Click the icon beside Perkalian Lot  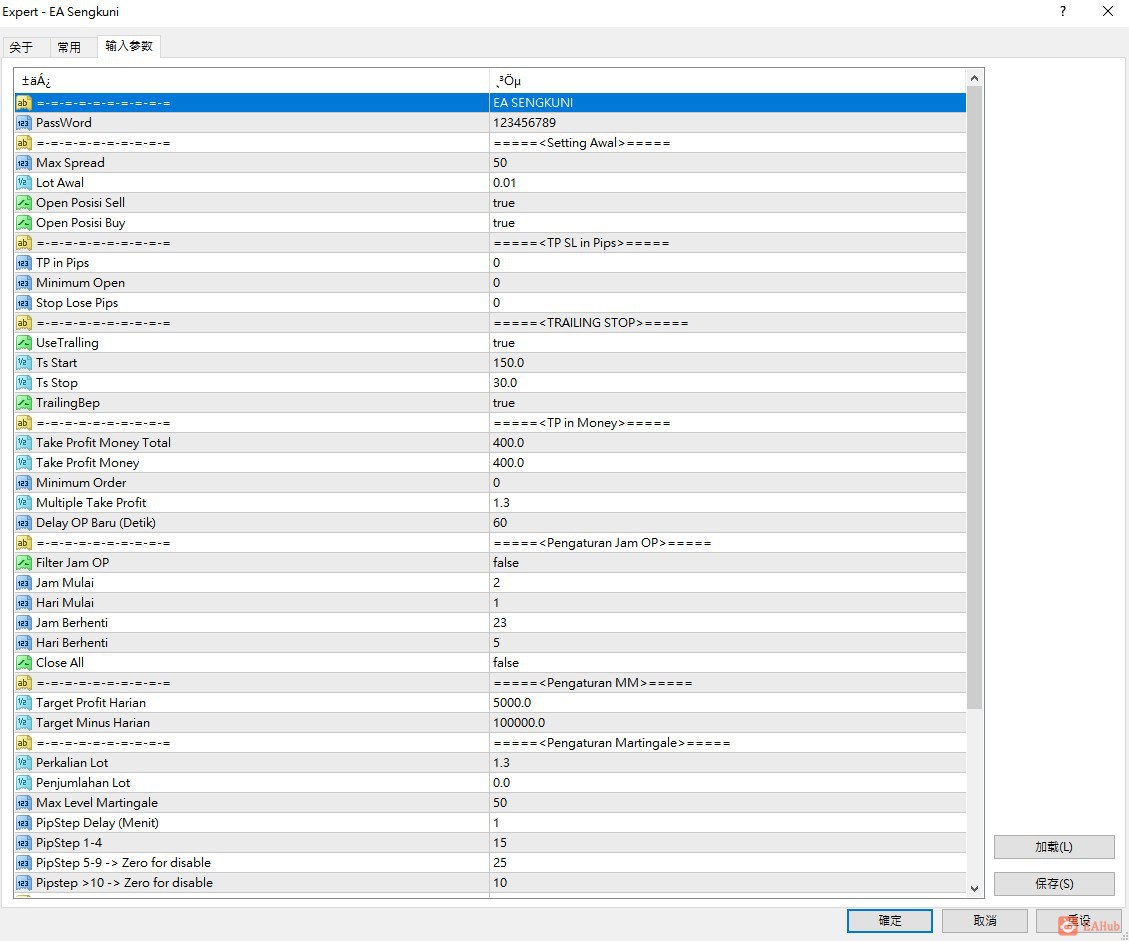(24, 763)
